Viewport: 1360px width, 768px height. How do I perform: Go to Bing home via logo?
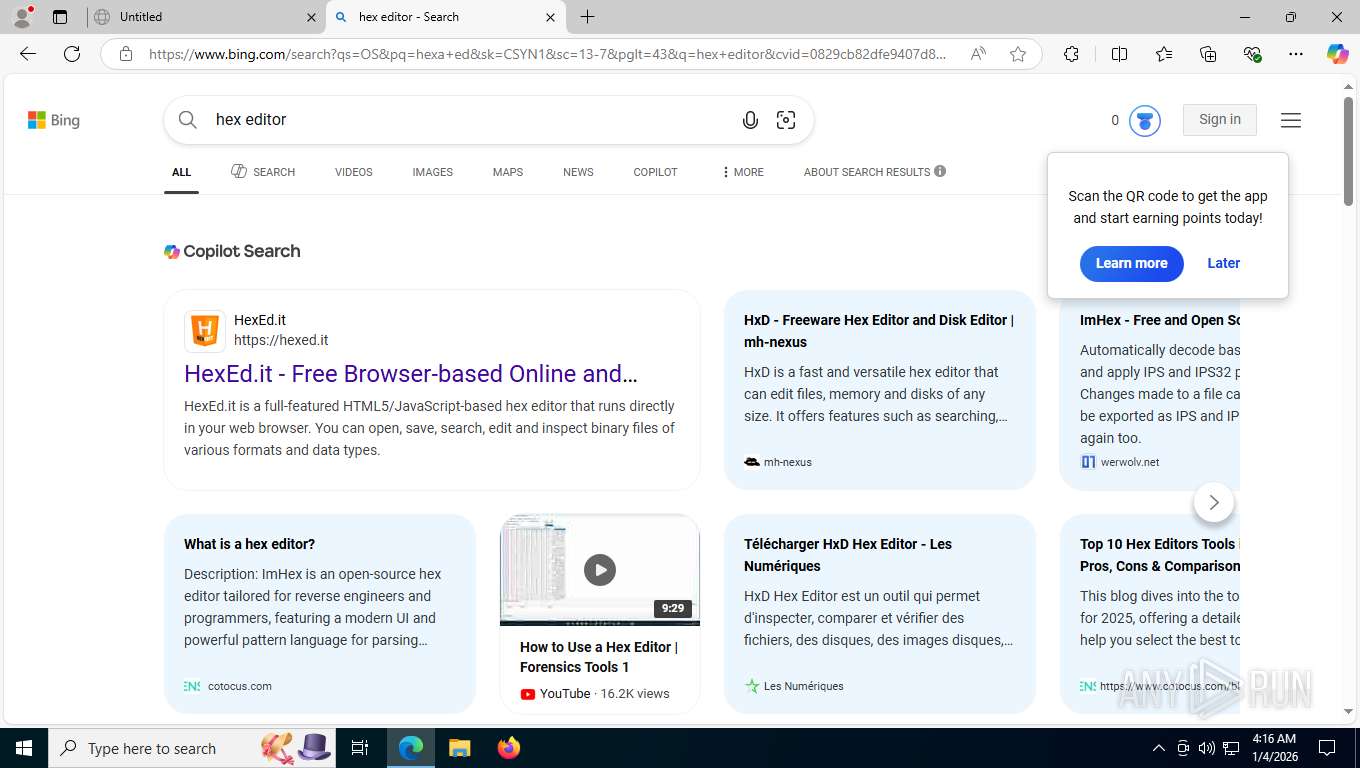coord(54,120)
